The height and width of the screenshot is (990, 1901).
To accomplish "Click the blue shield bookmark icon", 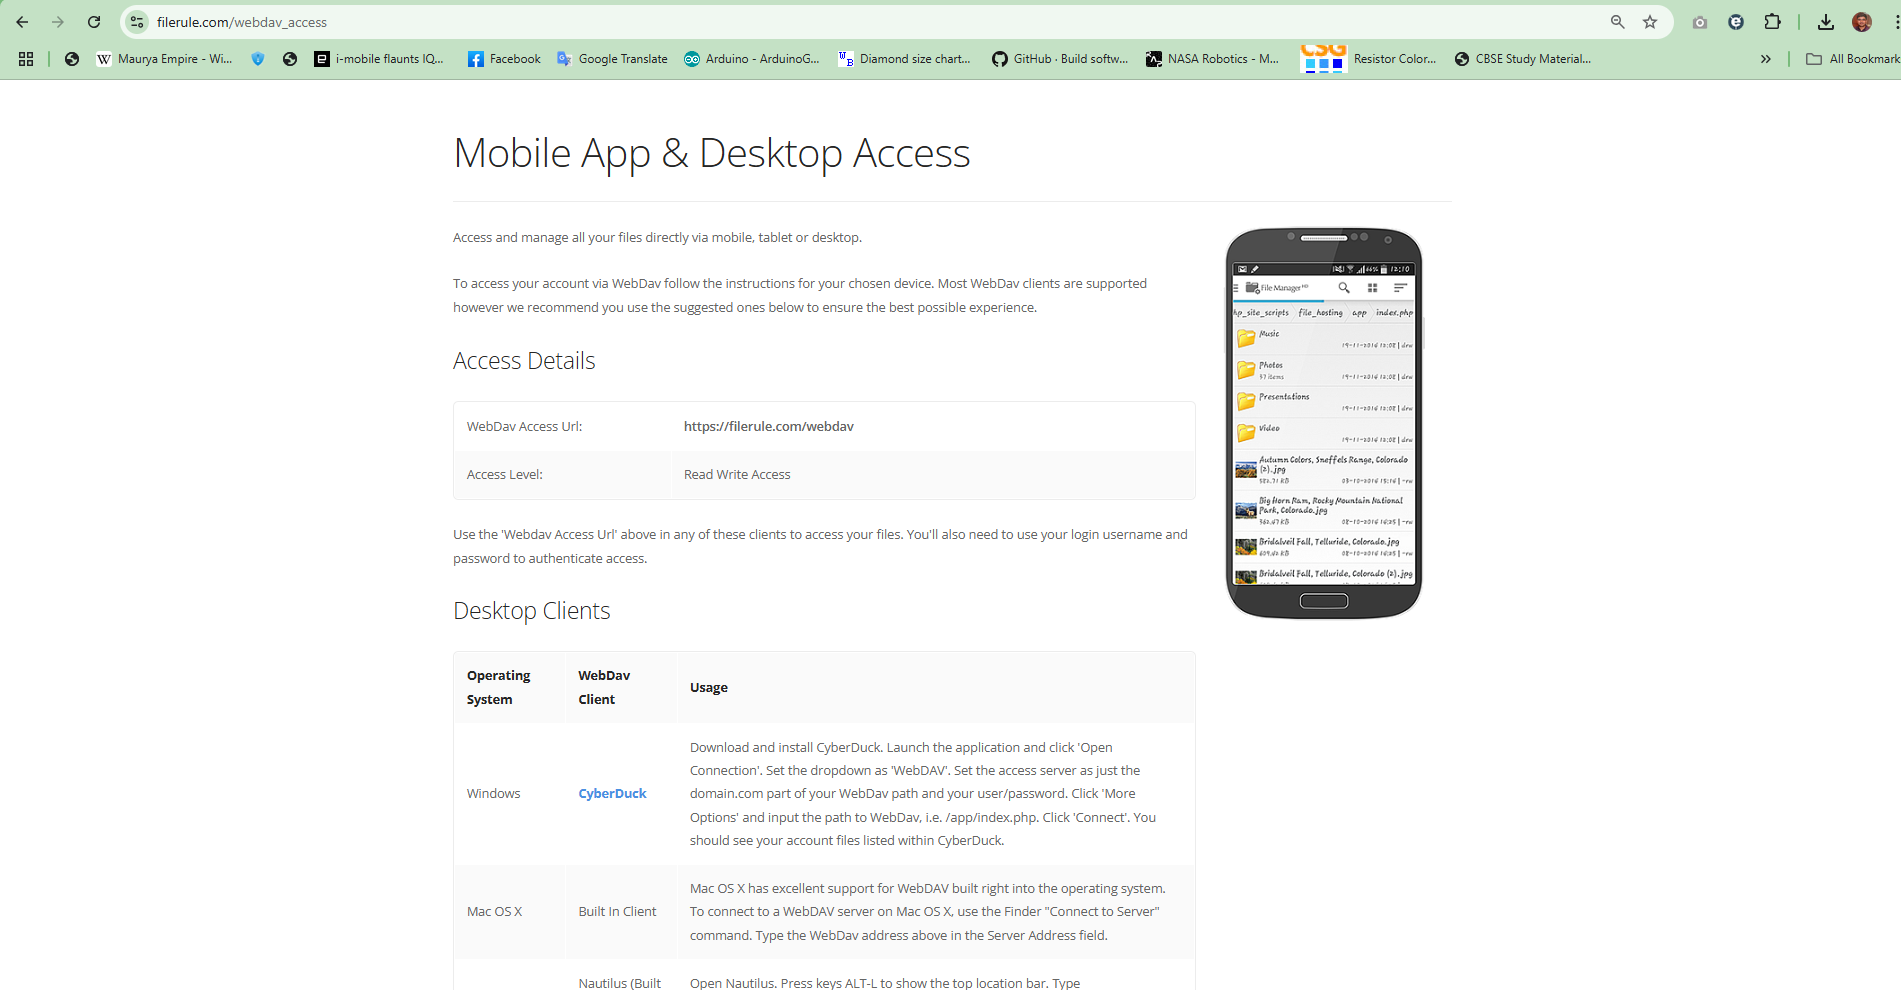I will click(x=258, y=59).
